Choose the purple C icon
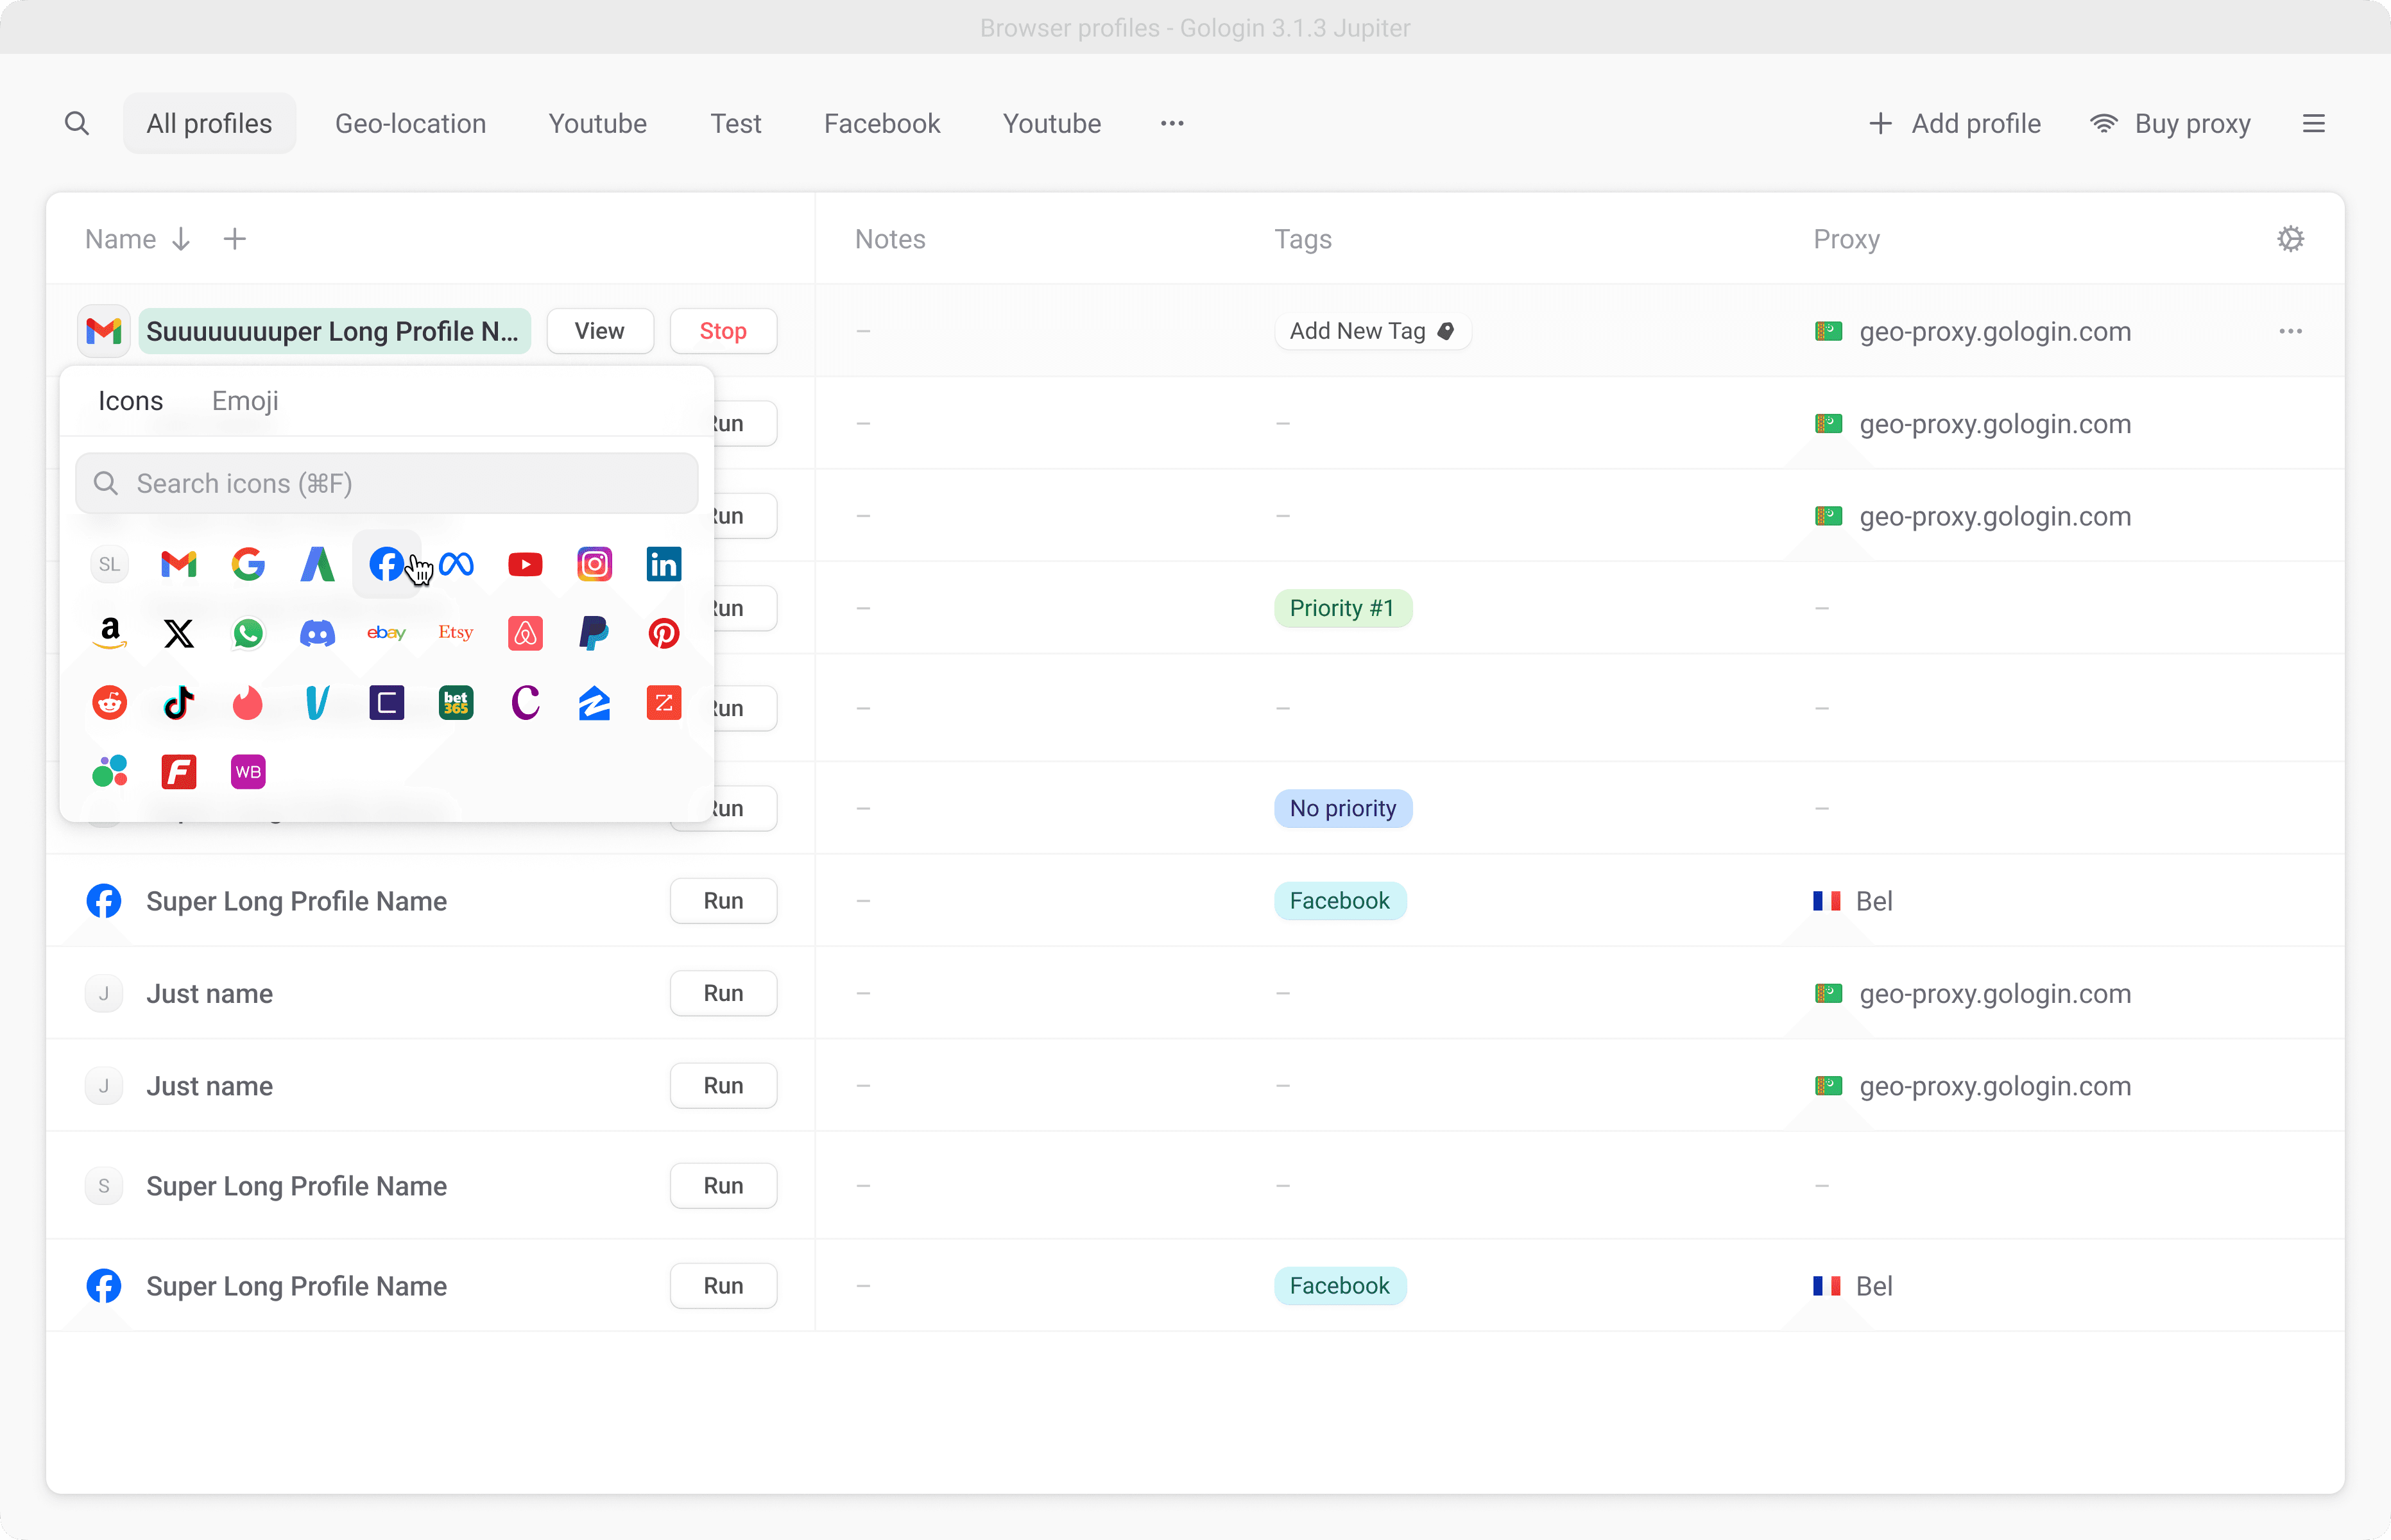This screenshot has height=1540, width=2391. (x=525, y=703)
